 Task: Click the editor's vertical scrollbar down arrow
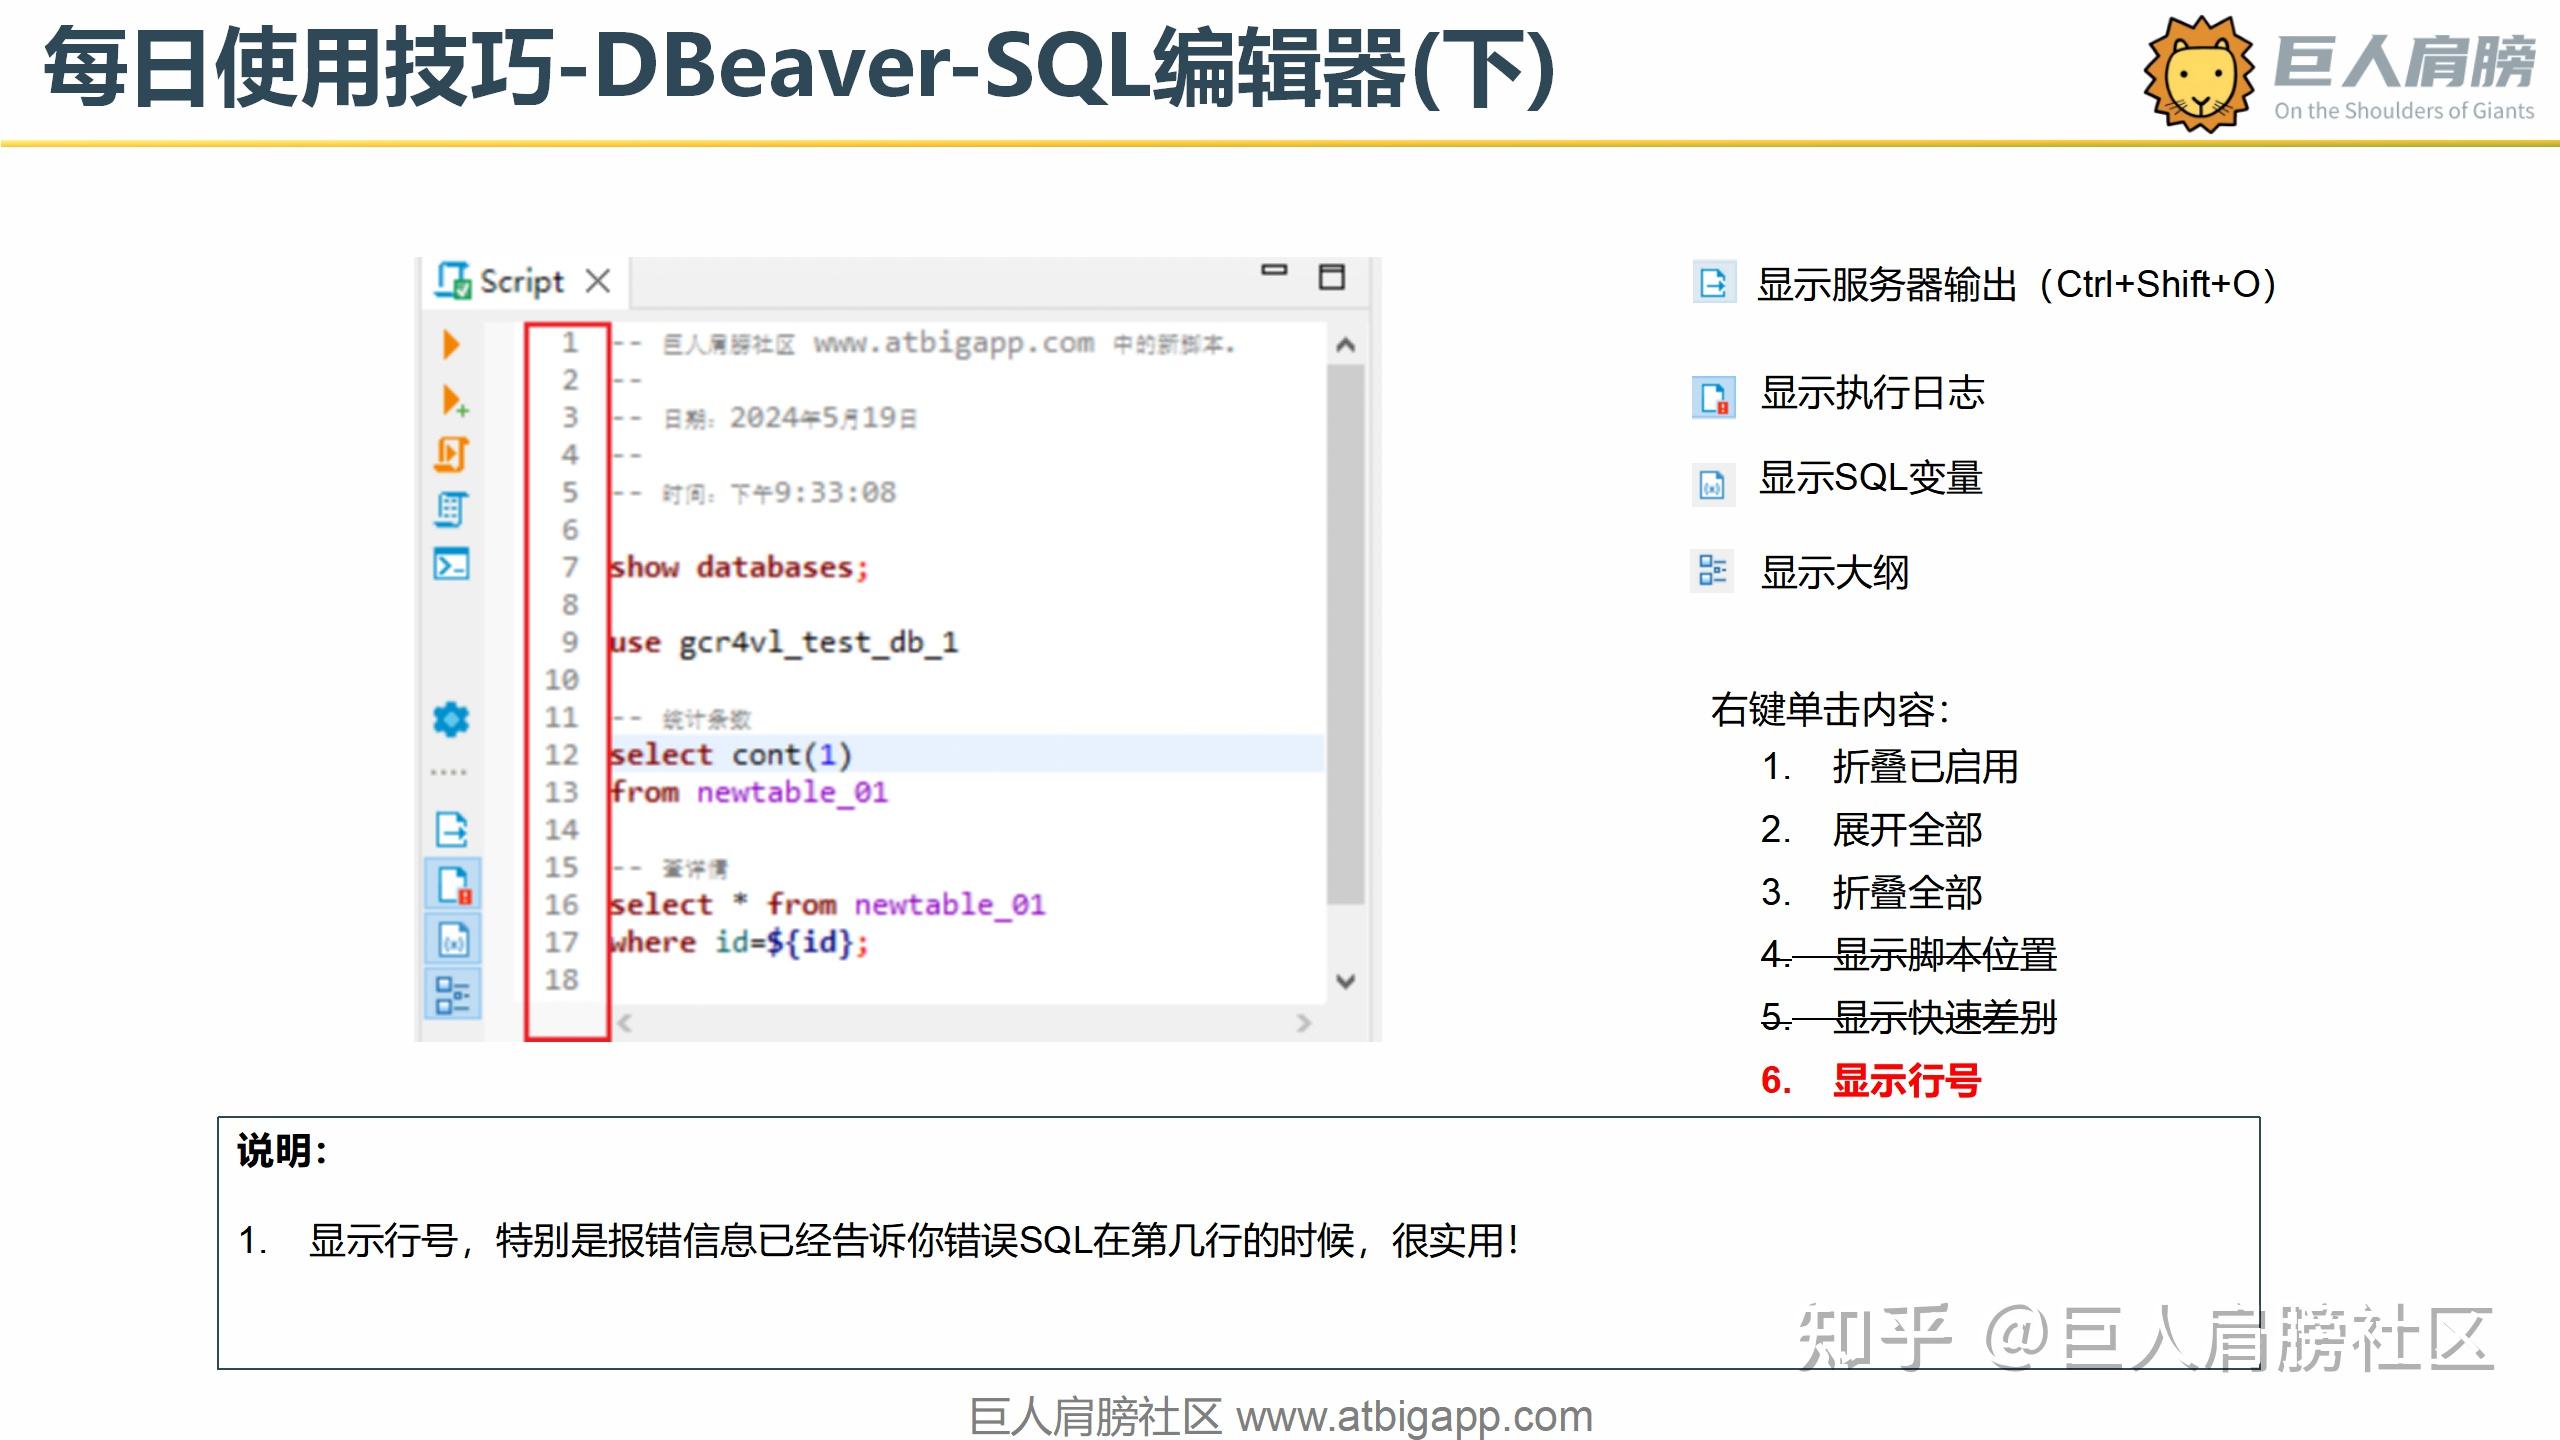1345,980
